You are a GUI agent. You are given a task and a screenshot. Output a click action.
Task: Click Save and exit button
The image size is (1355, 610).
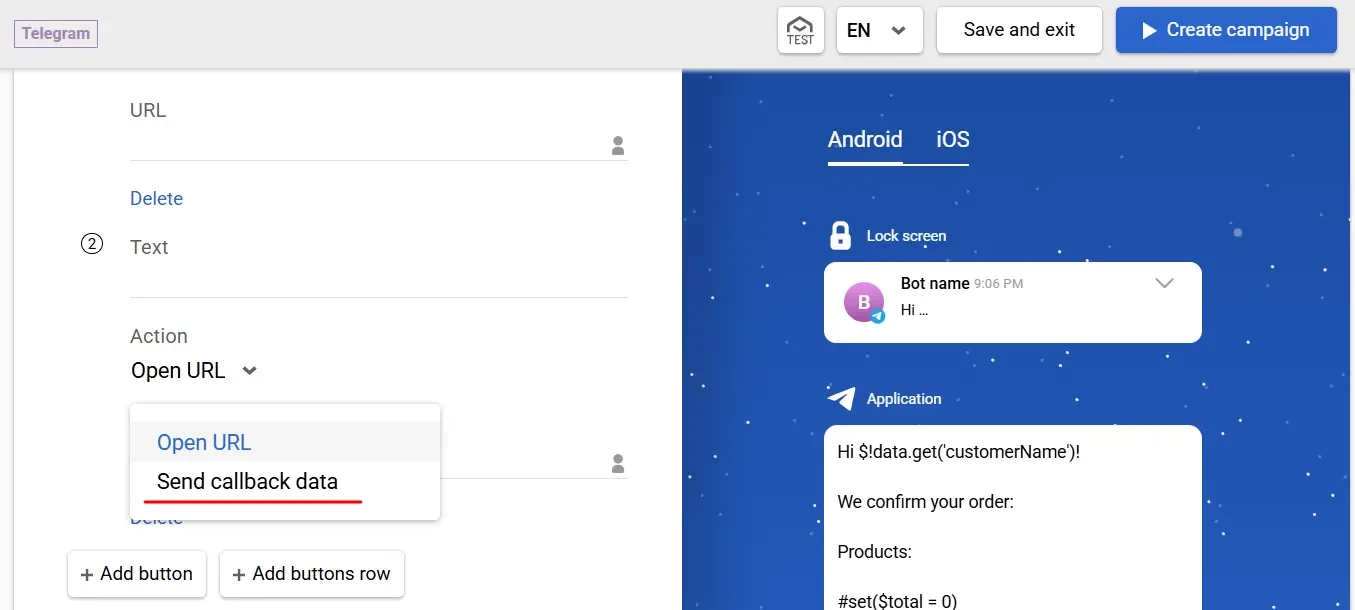point(1018,30)
